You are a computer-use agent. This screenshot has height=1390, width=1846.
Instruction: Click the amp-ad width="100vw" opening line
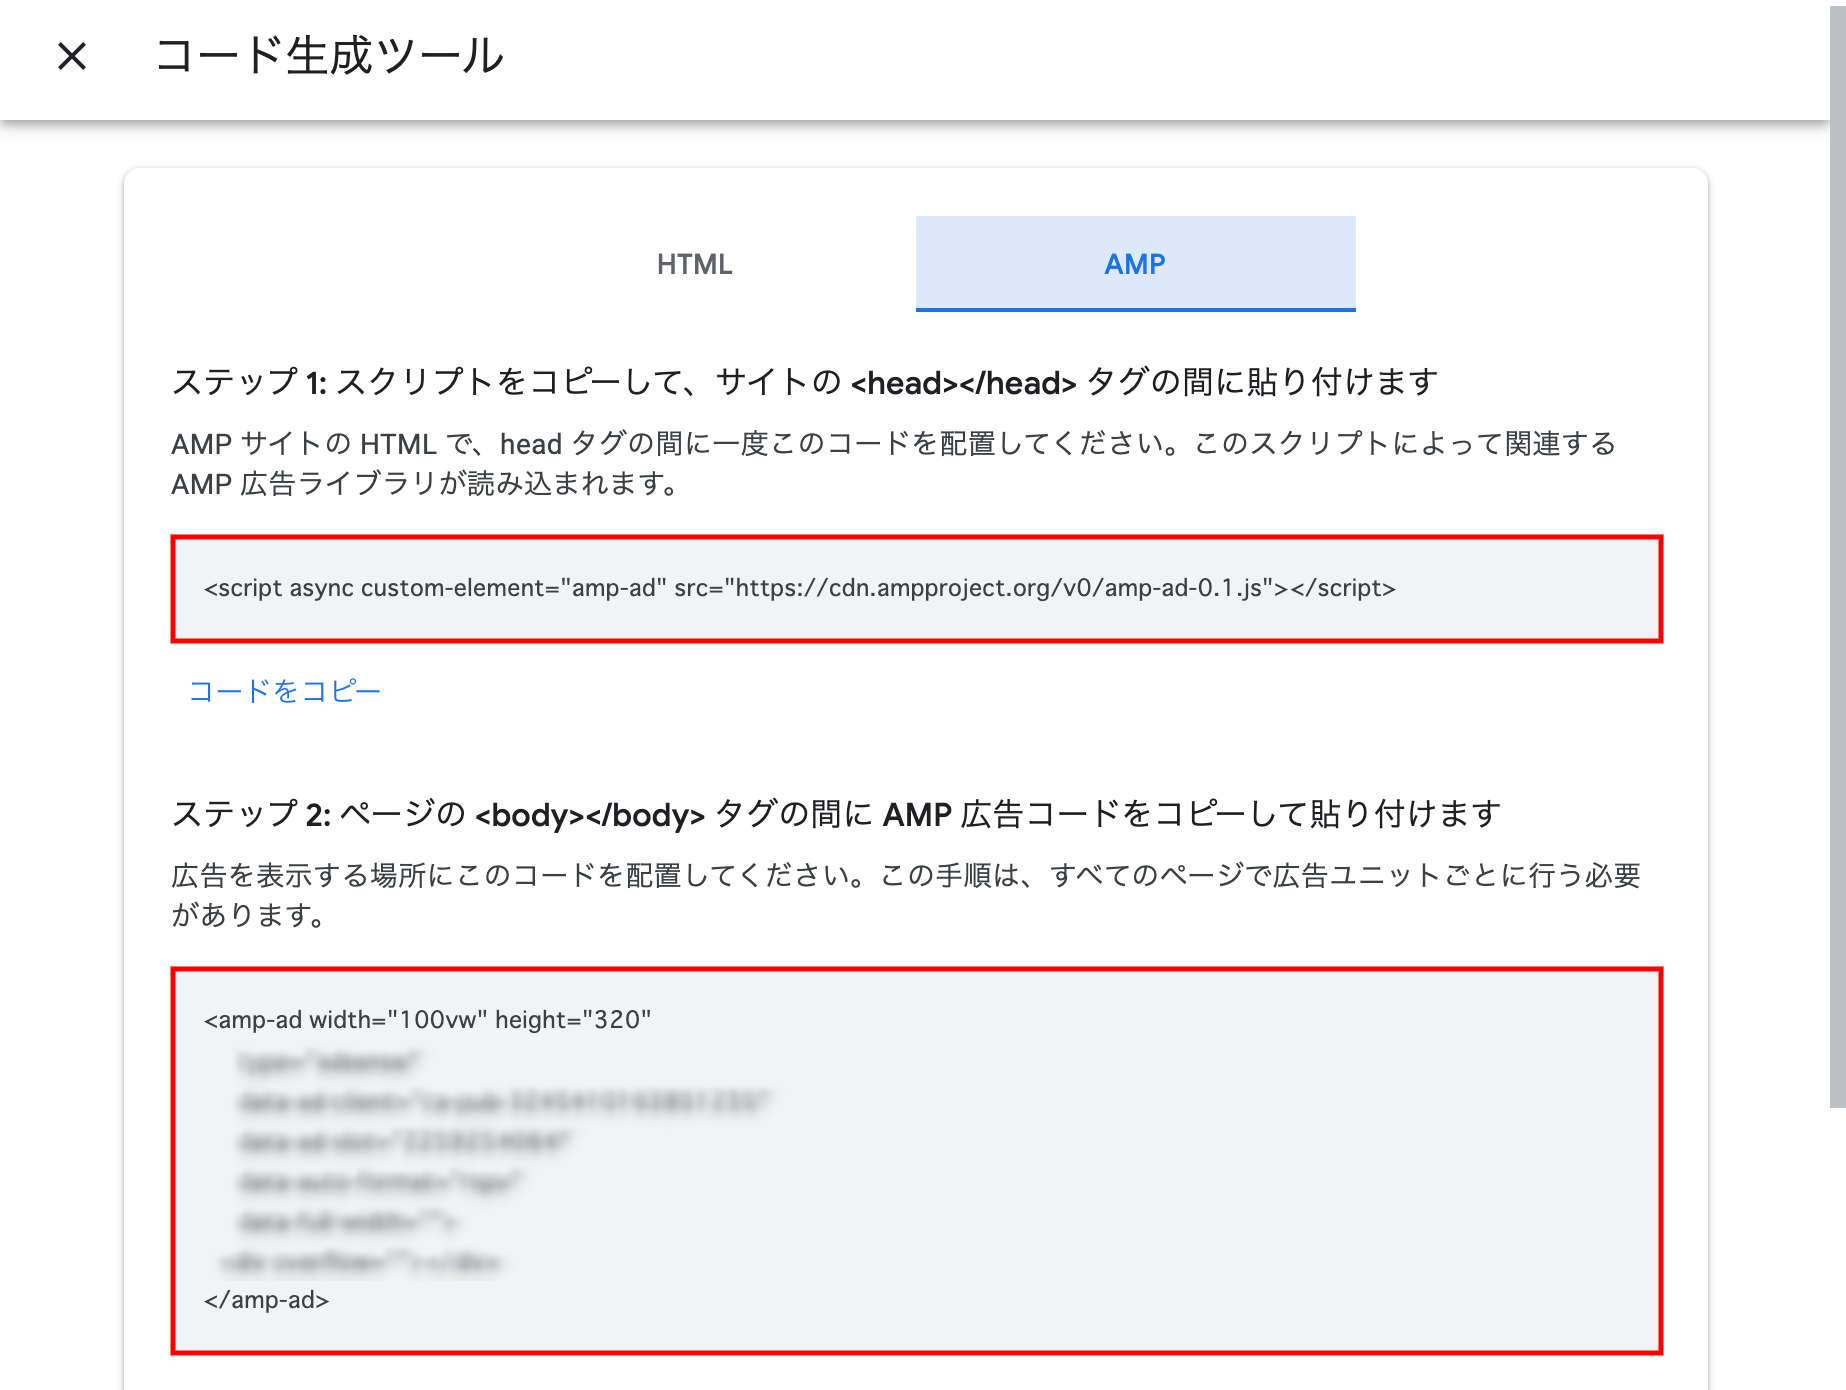coord(427,1020)
